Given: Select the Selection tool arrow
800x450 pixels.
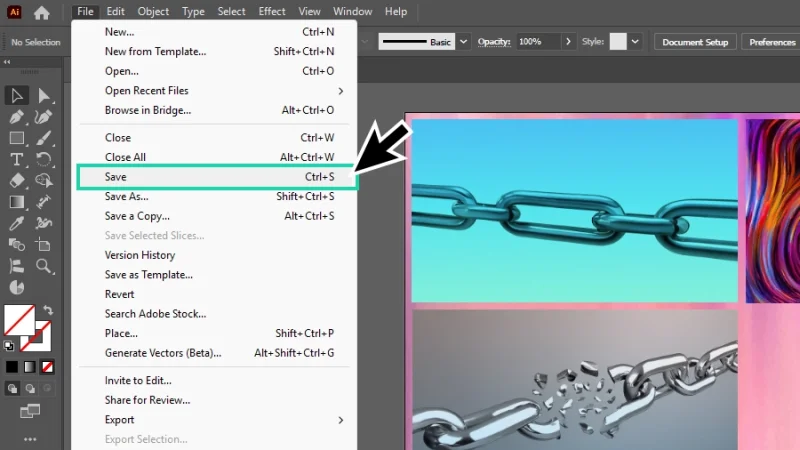Looking at the screenshot, I should pos(16,96).
